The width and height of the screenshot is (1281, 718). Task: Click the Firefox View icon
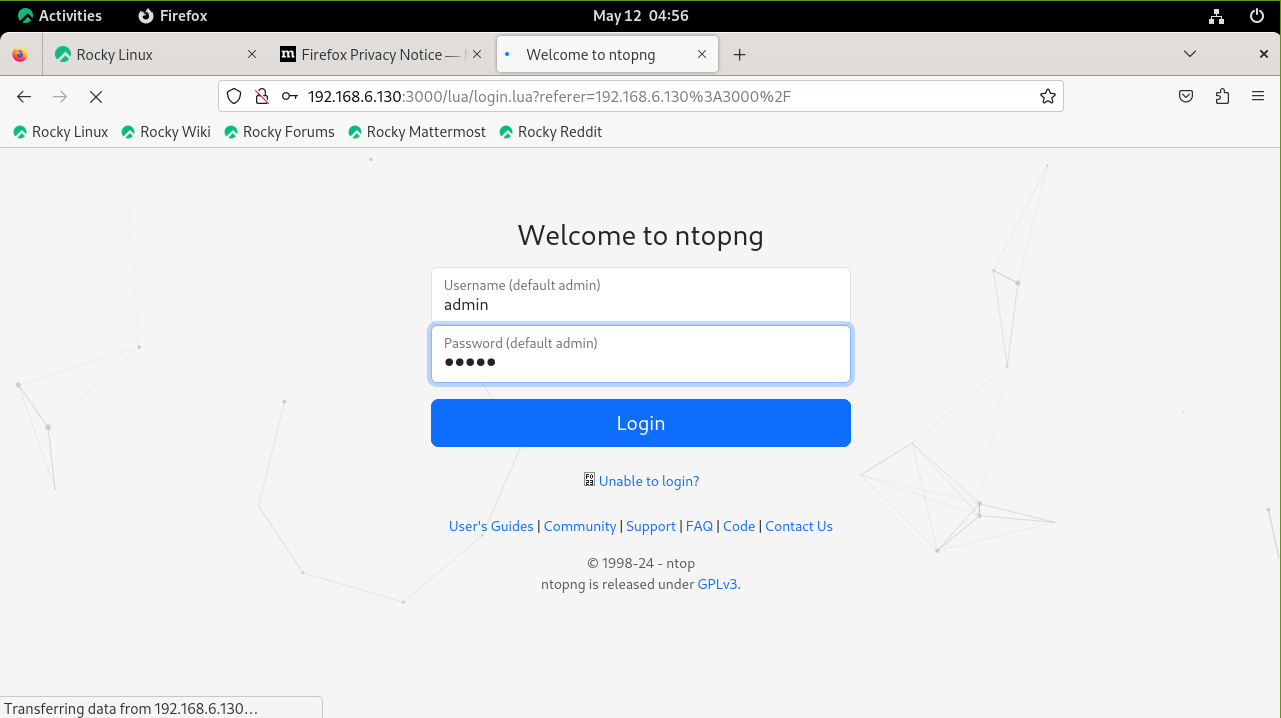click(x=20, y=55)
